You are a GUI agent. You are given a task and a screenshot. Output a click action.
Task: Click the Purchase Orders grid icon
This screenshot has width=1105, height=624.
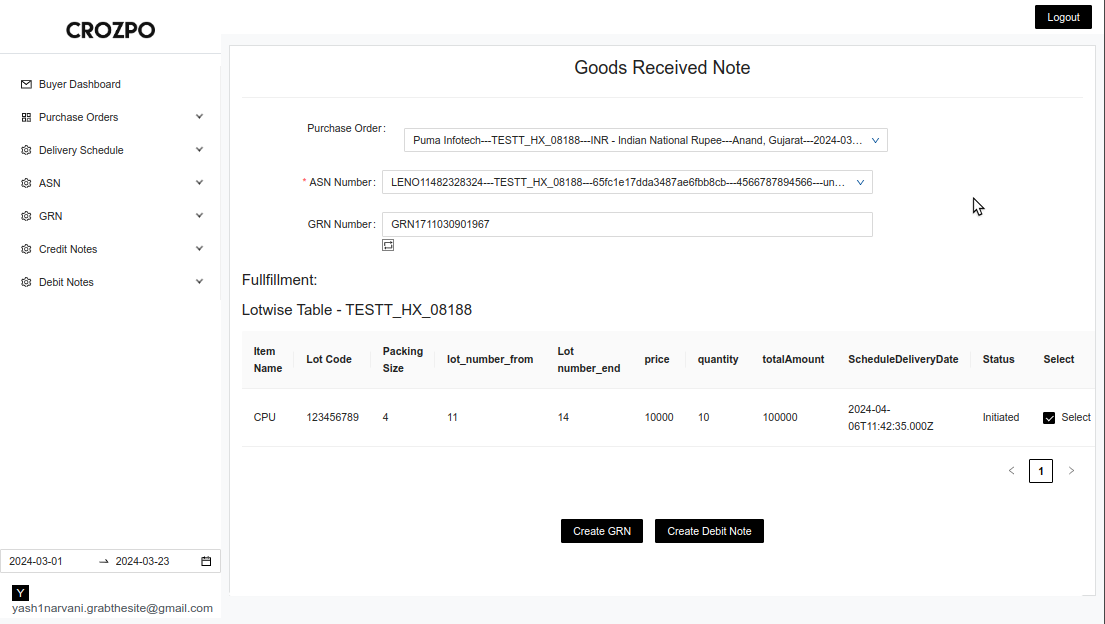[26, 118]
